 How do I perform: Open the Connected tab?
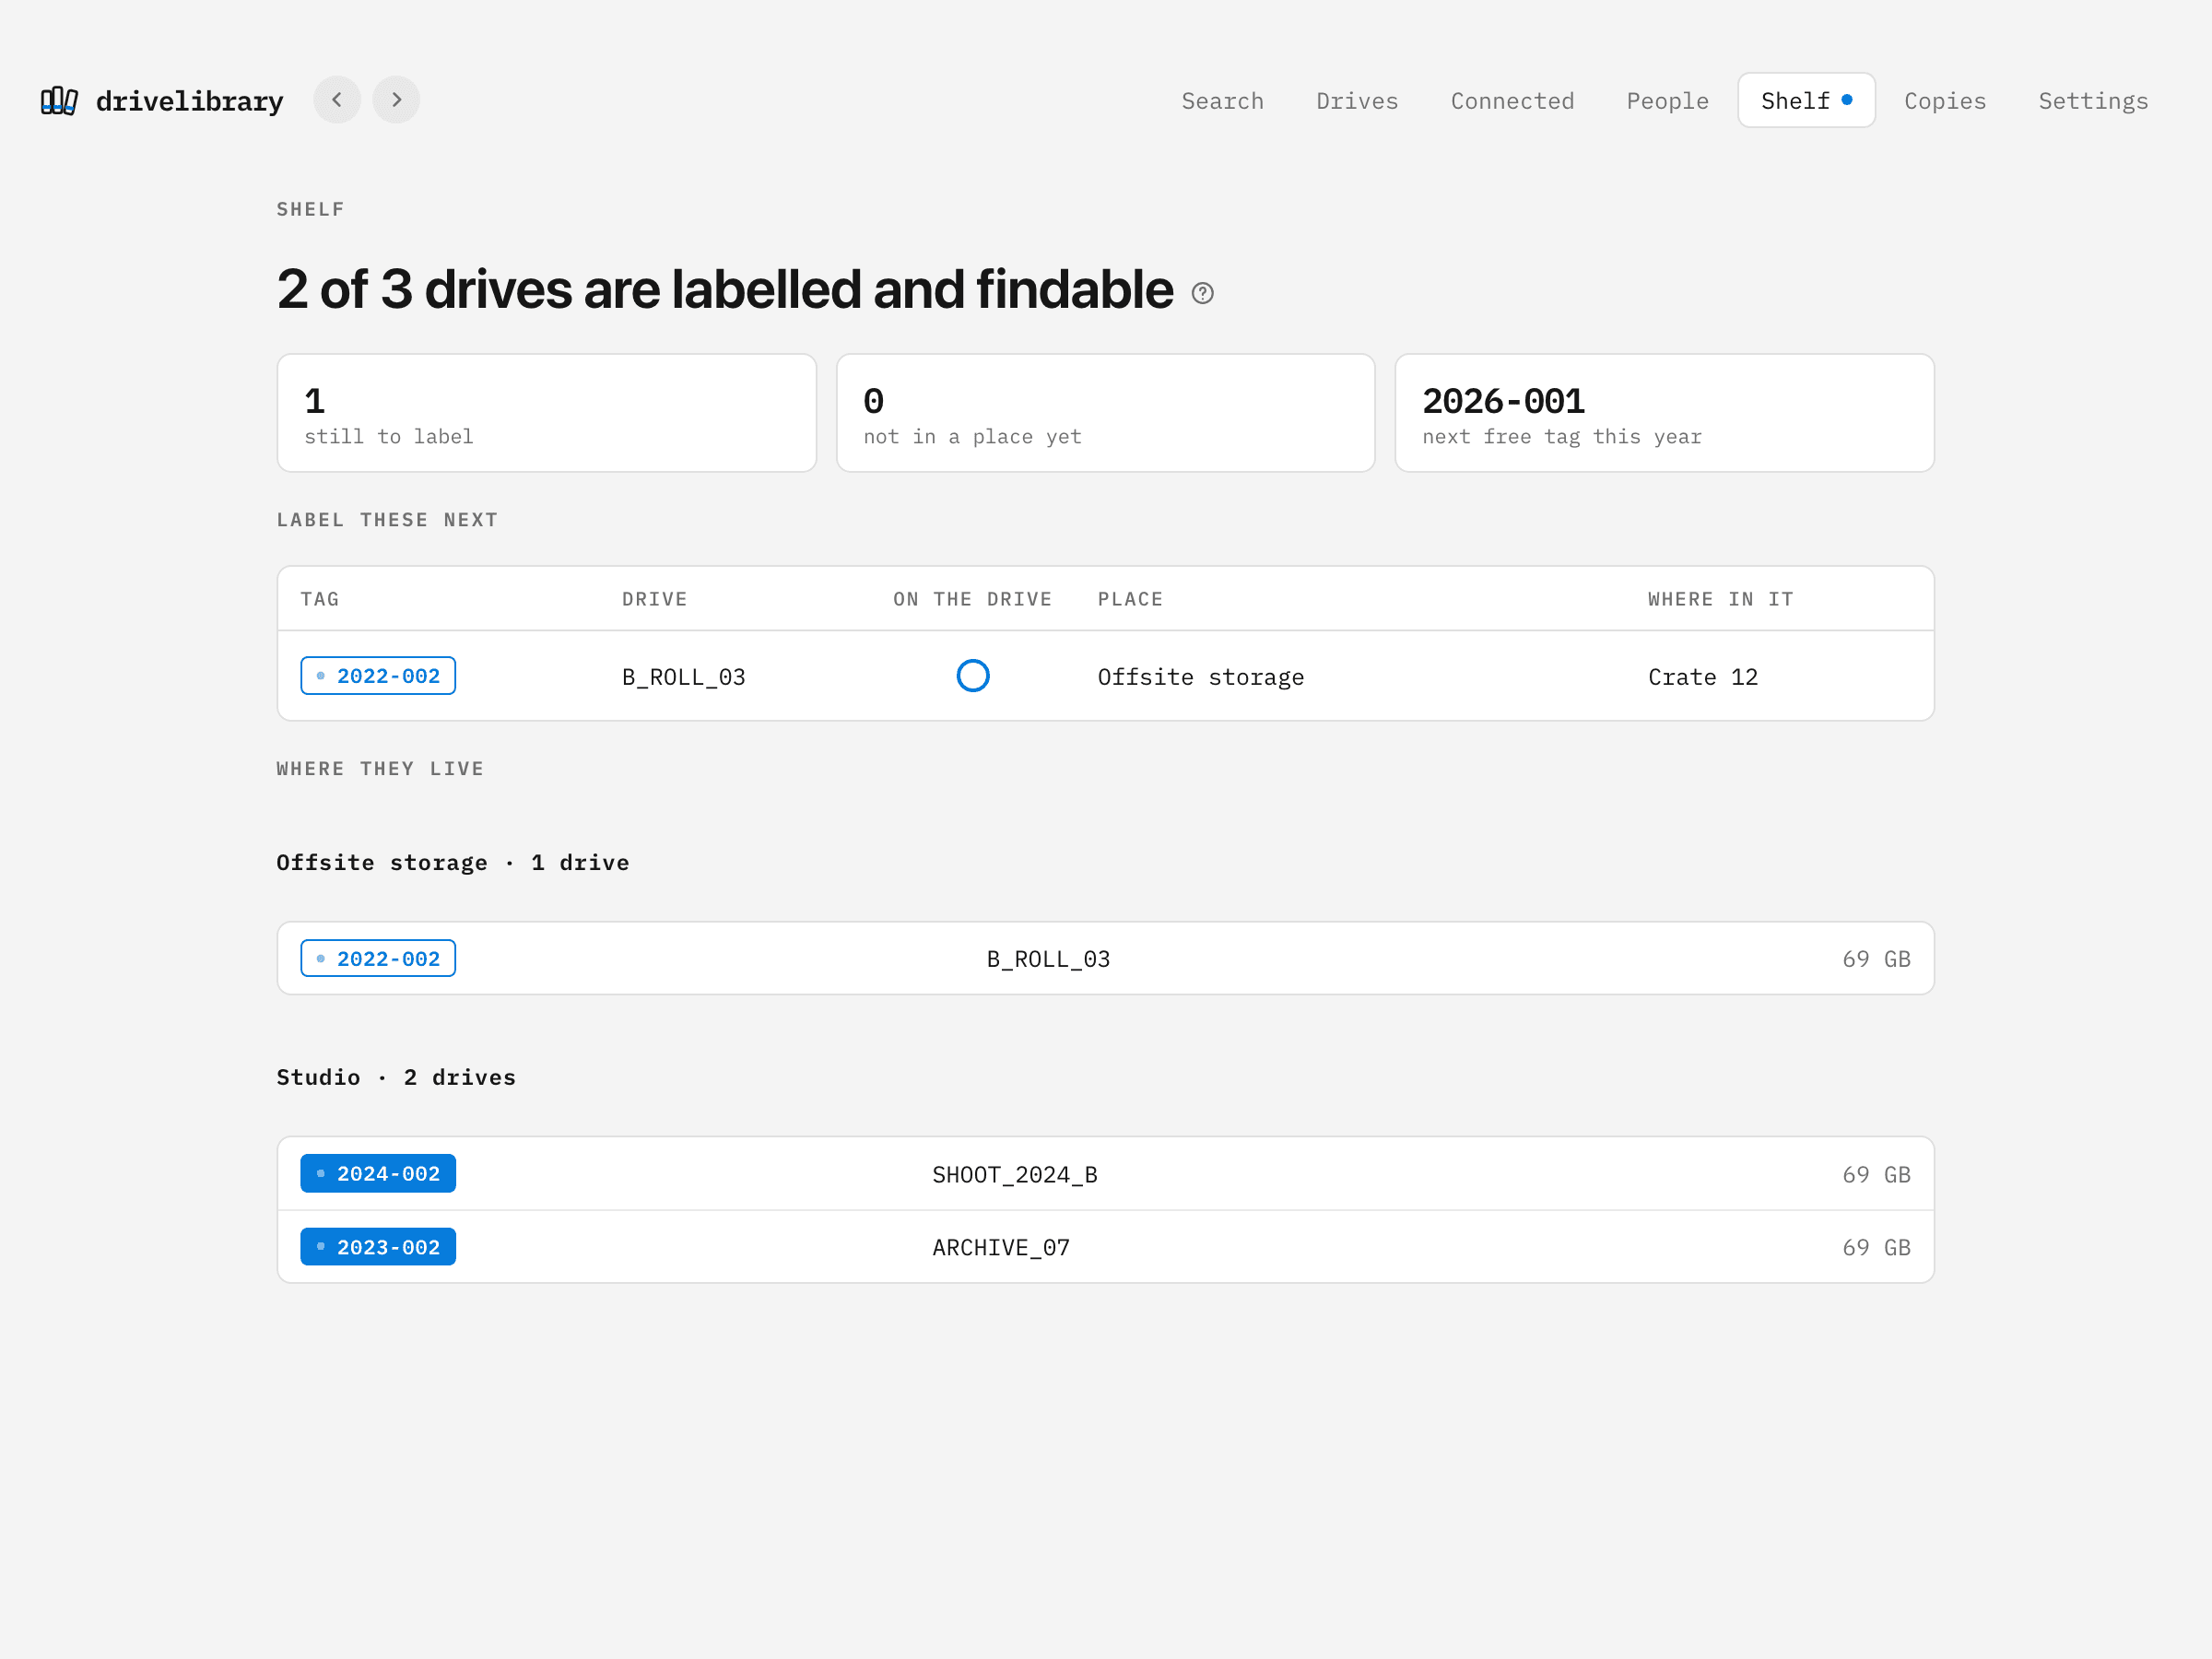pos(1512,101)
